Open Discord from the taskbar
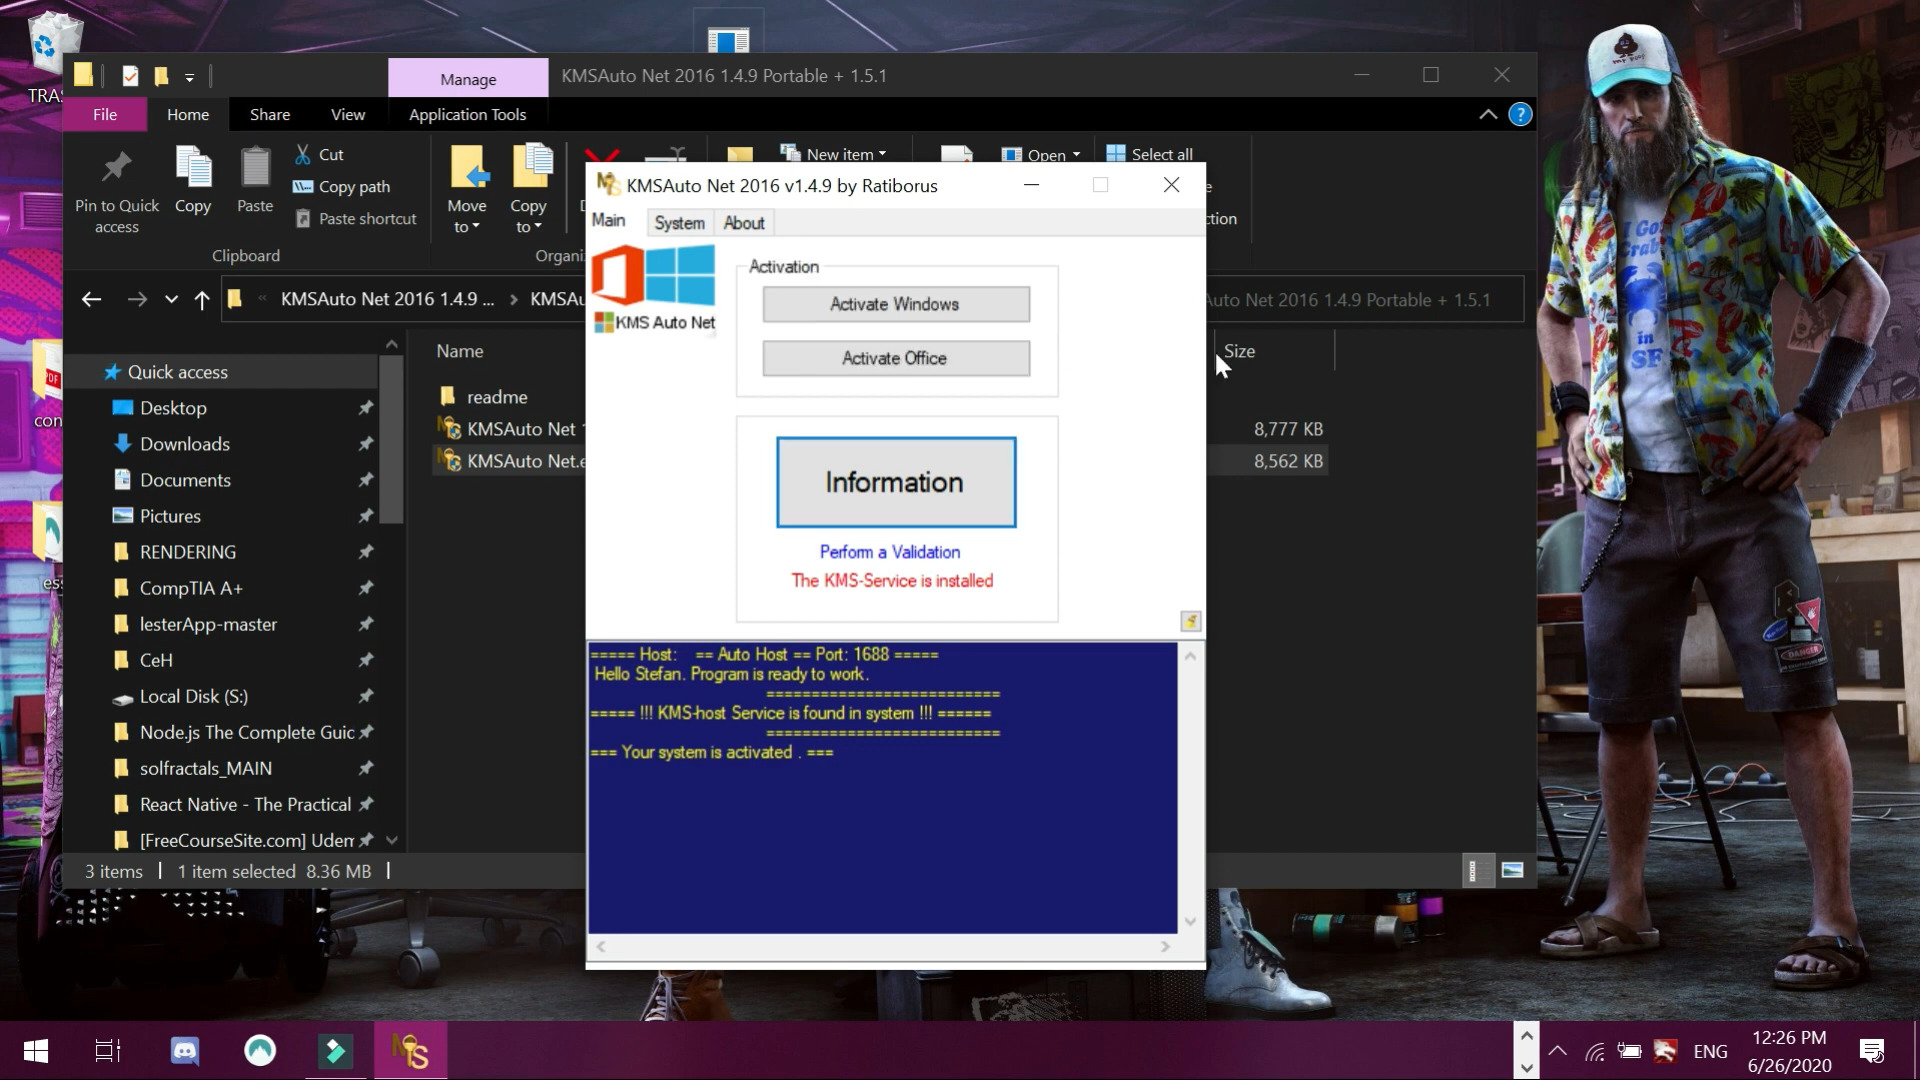This screenshot has width=1920, height=1080. click(x=185, y=1051)
